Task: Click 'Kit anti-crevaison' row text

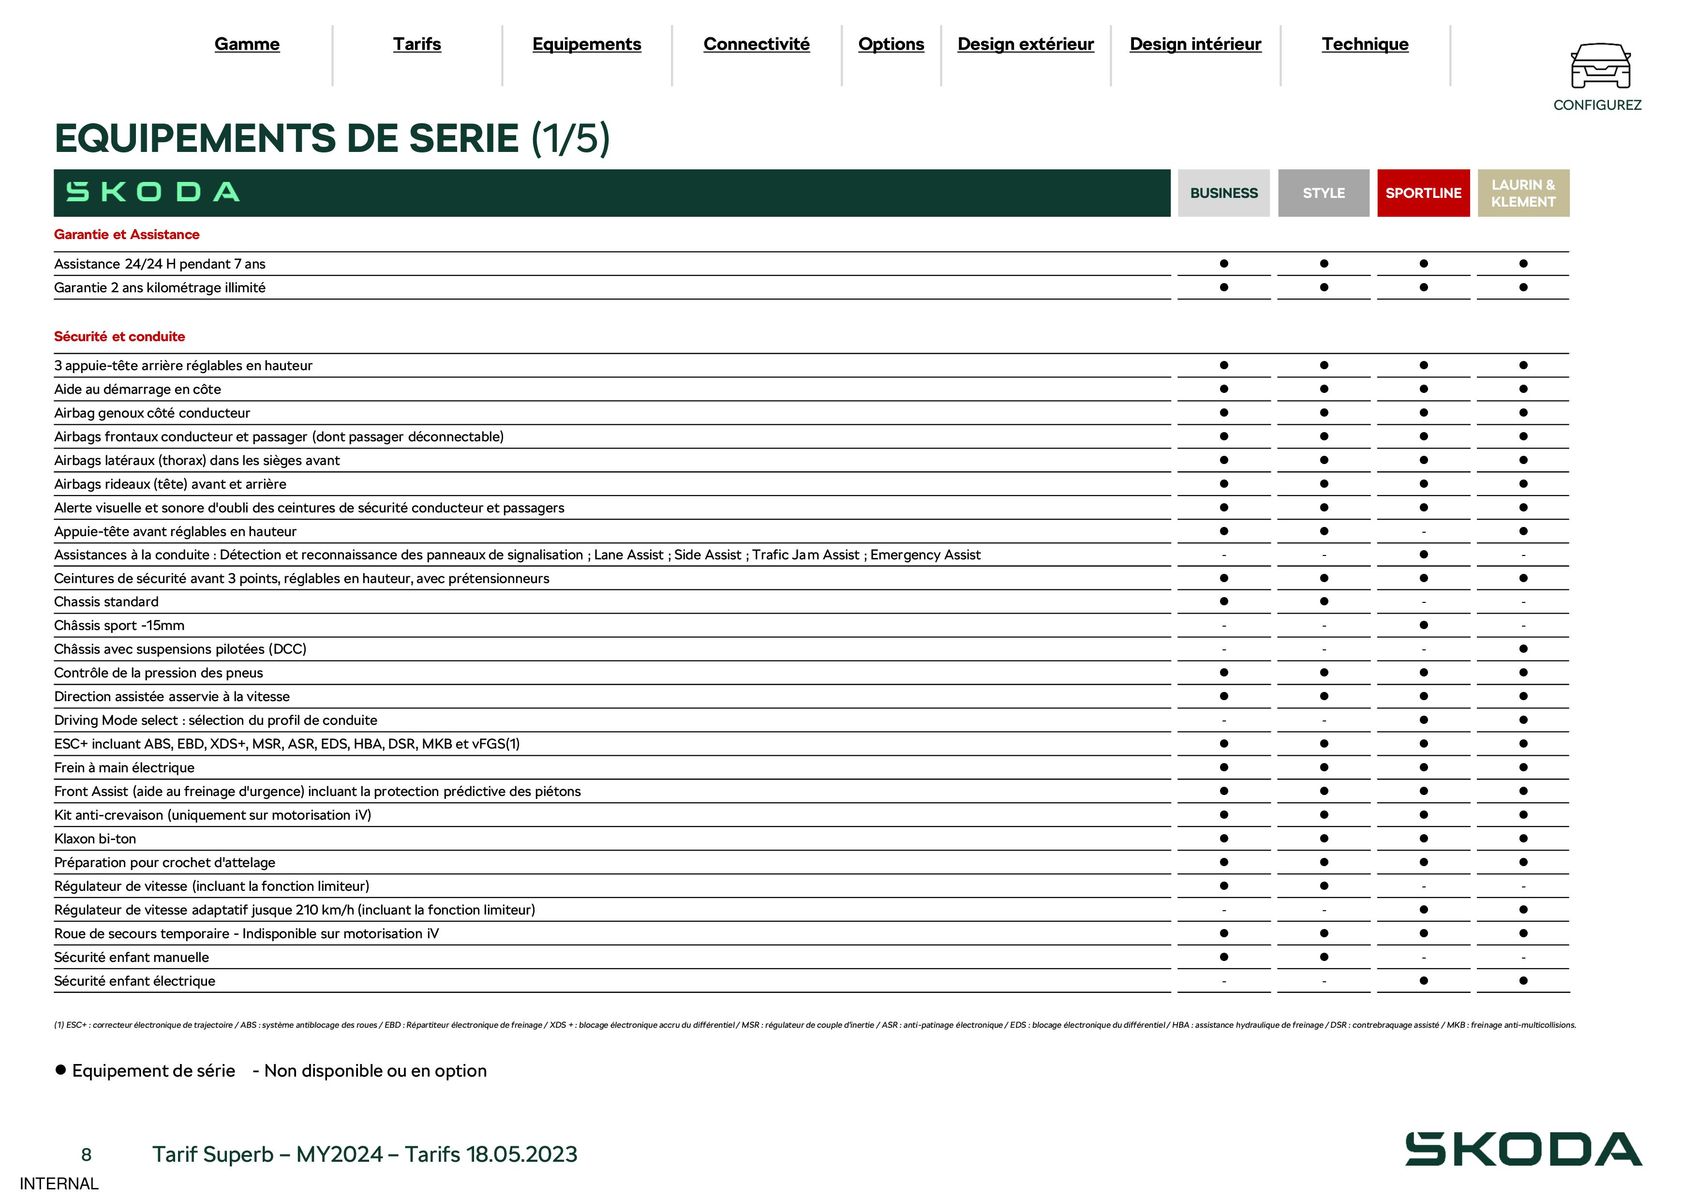Action: (x=213, y=815)
